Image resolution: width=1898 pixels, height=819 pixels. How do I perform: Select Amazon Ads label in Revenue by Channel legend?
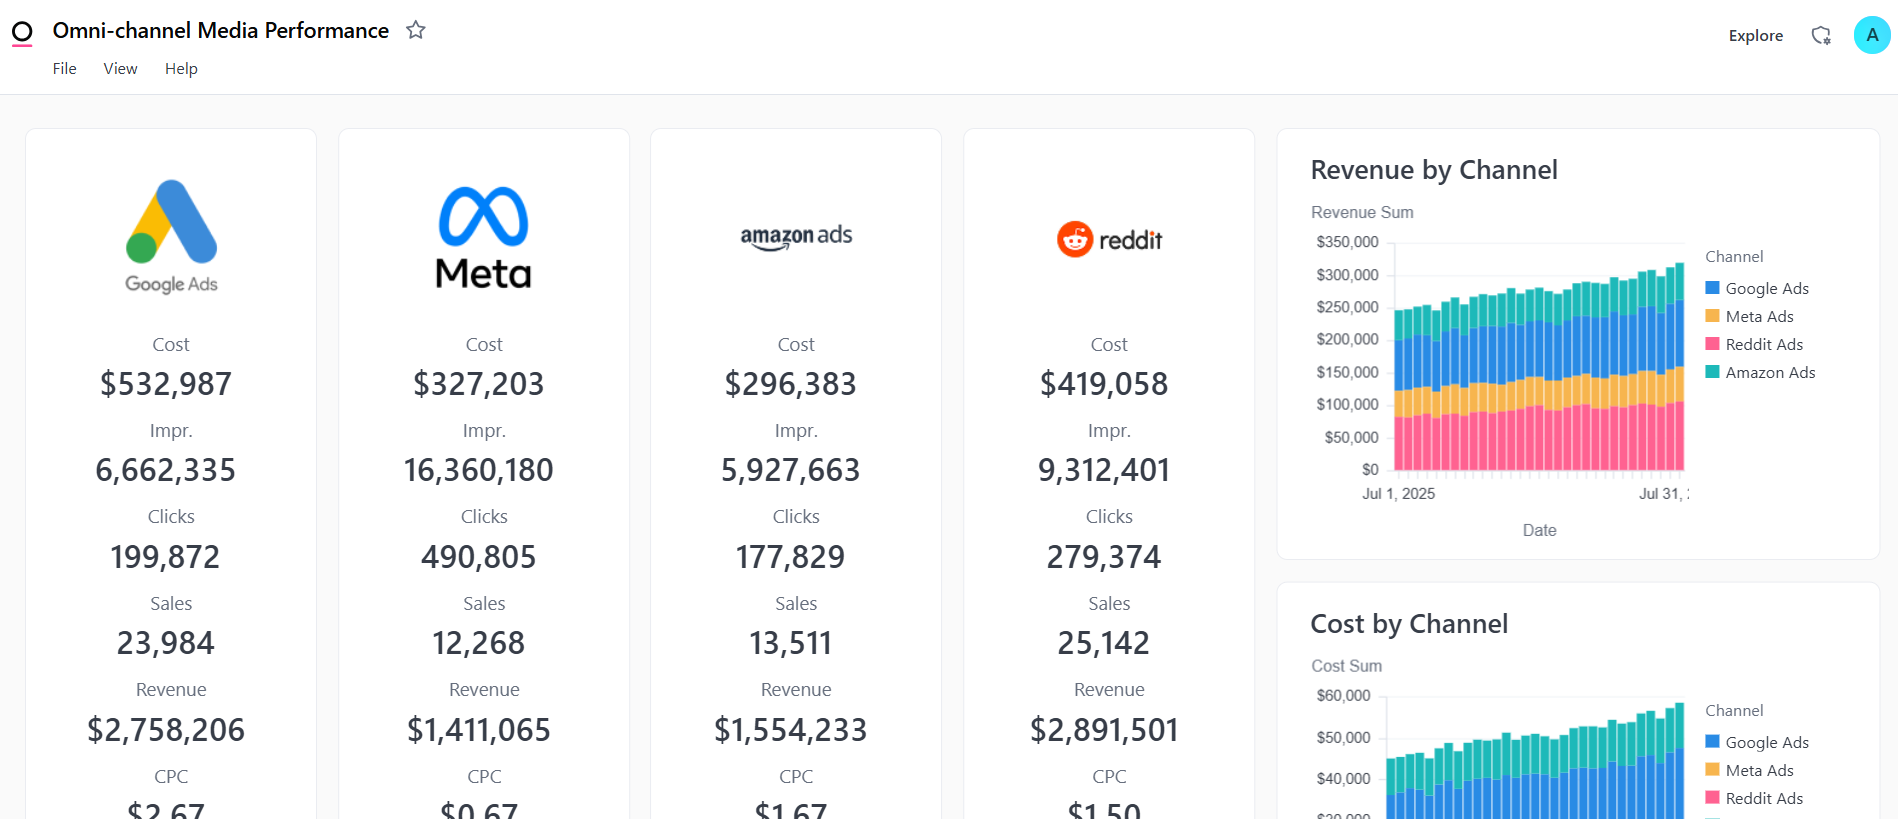pyautogui.click(x=1770, y=372)
